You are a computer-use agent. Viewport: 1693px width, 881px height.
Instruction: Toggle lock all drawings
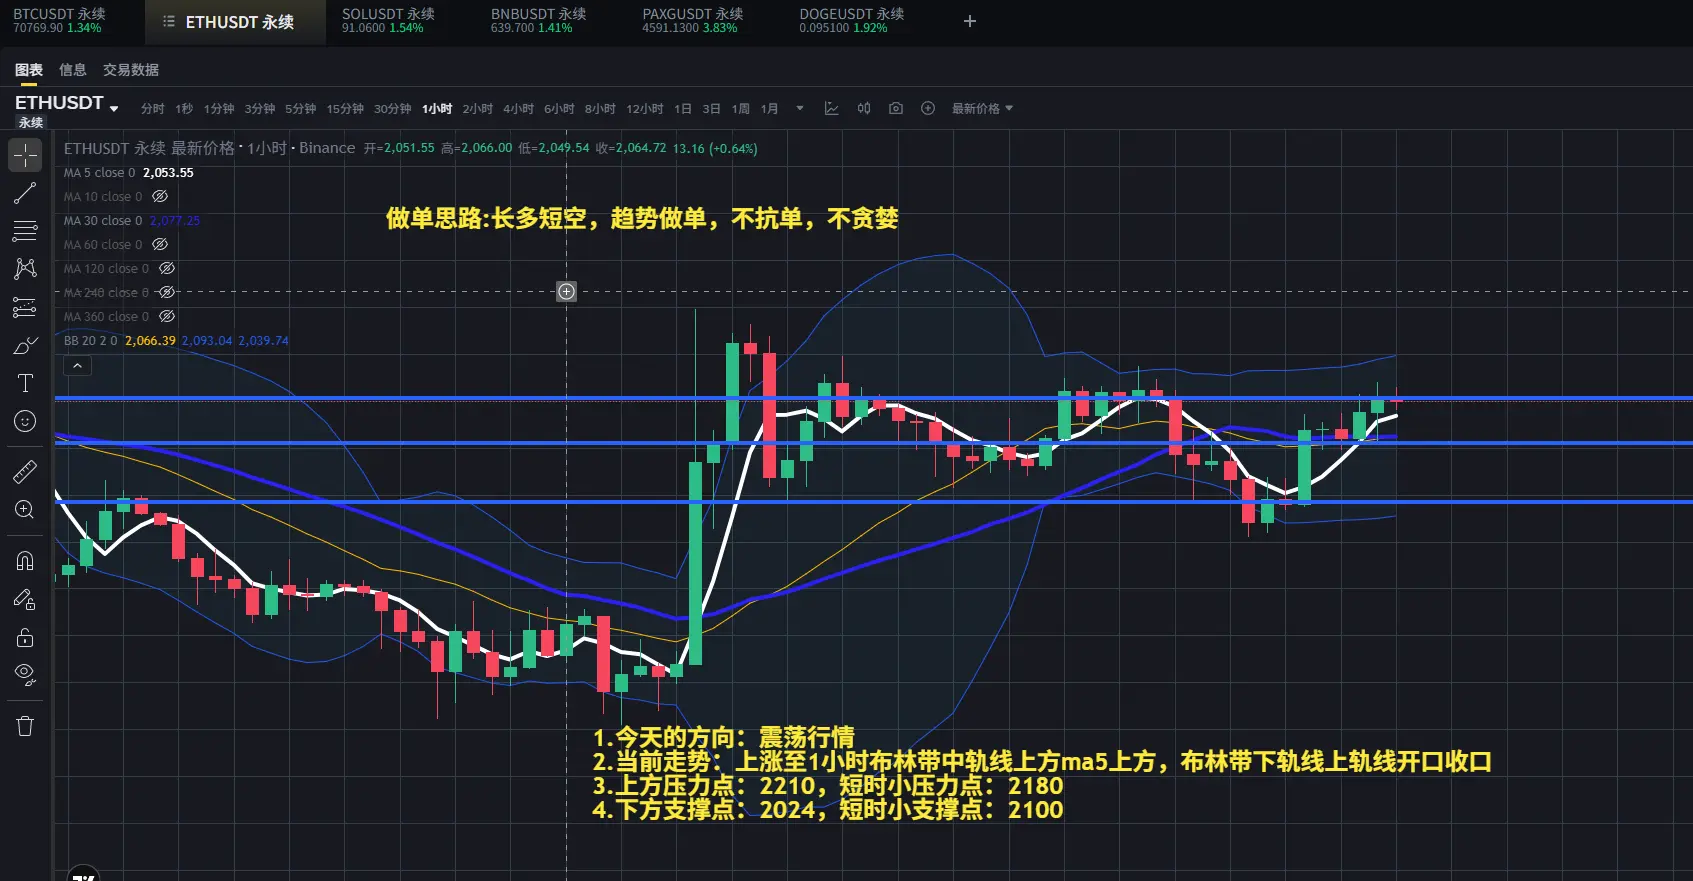(x=25, y=637)
